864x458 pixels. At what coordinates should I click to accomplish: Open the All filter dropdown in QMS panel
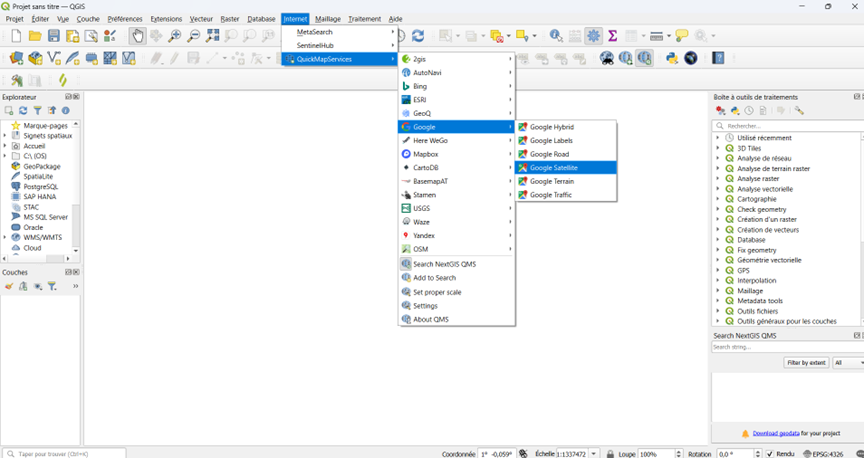click(847, 362)
